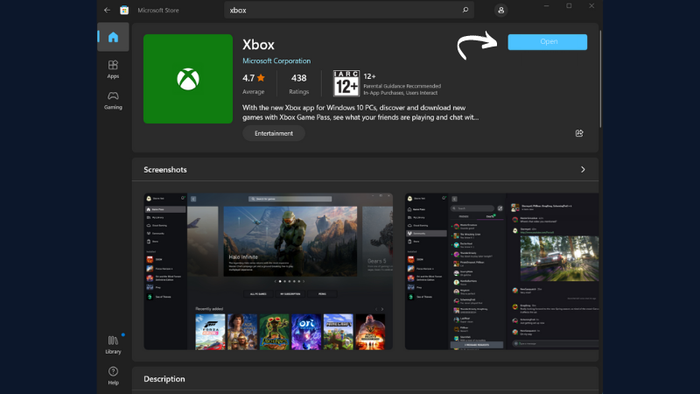The image size is (700, 394).
Task: Click the Entertainment category tag
Action: click(274, 133)
